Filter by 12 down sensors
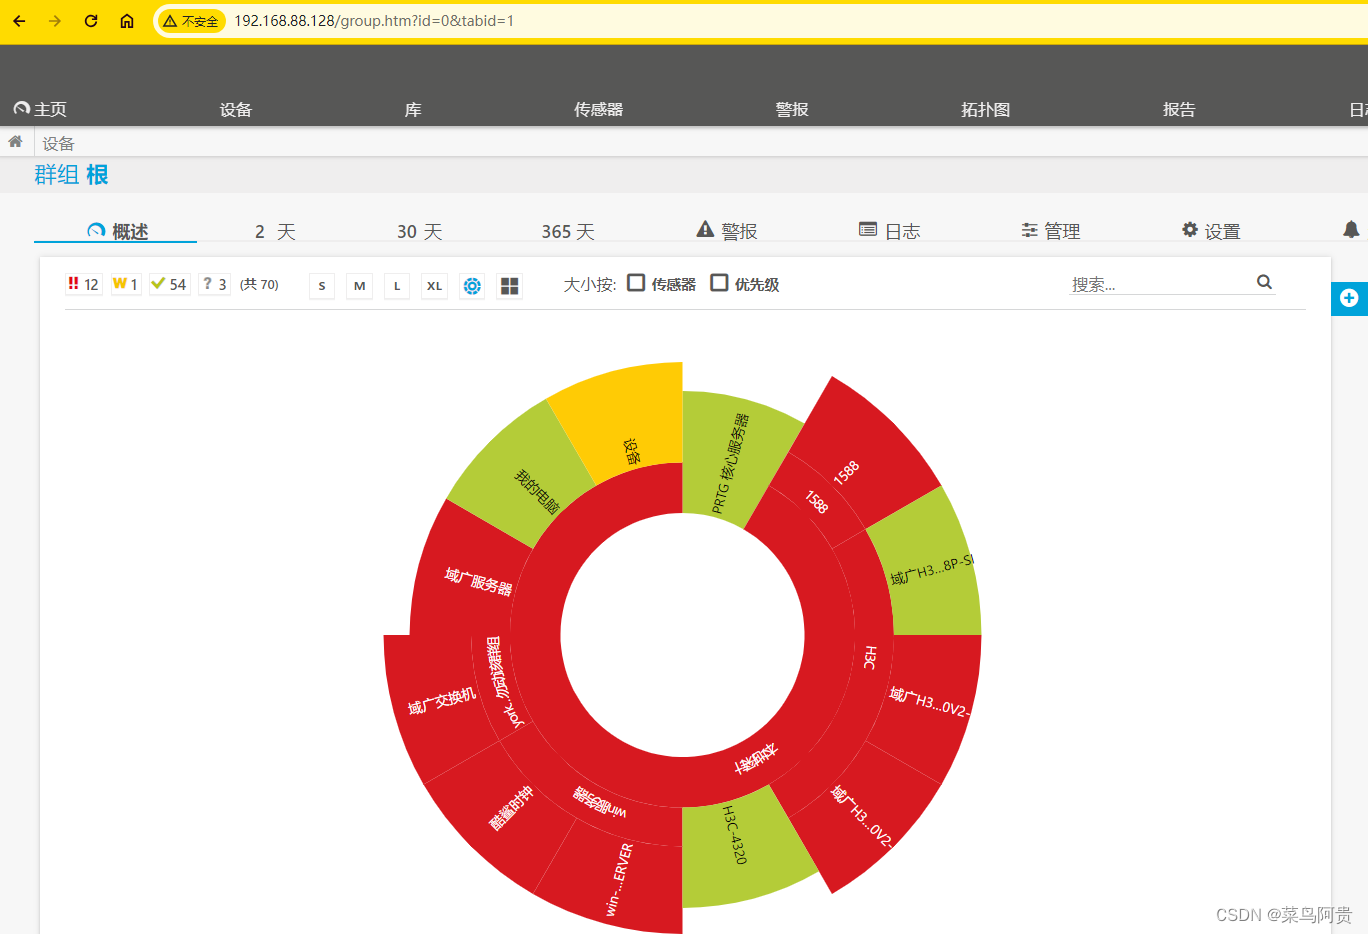Screen dimensions: 1368x934 point(84,284)
